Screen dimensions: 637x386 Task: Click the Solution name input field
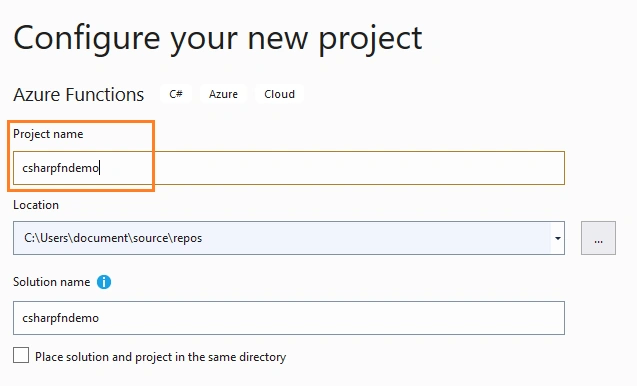pyautogui.click(x=289, y=318)
